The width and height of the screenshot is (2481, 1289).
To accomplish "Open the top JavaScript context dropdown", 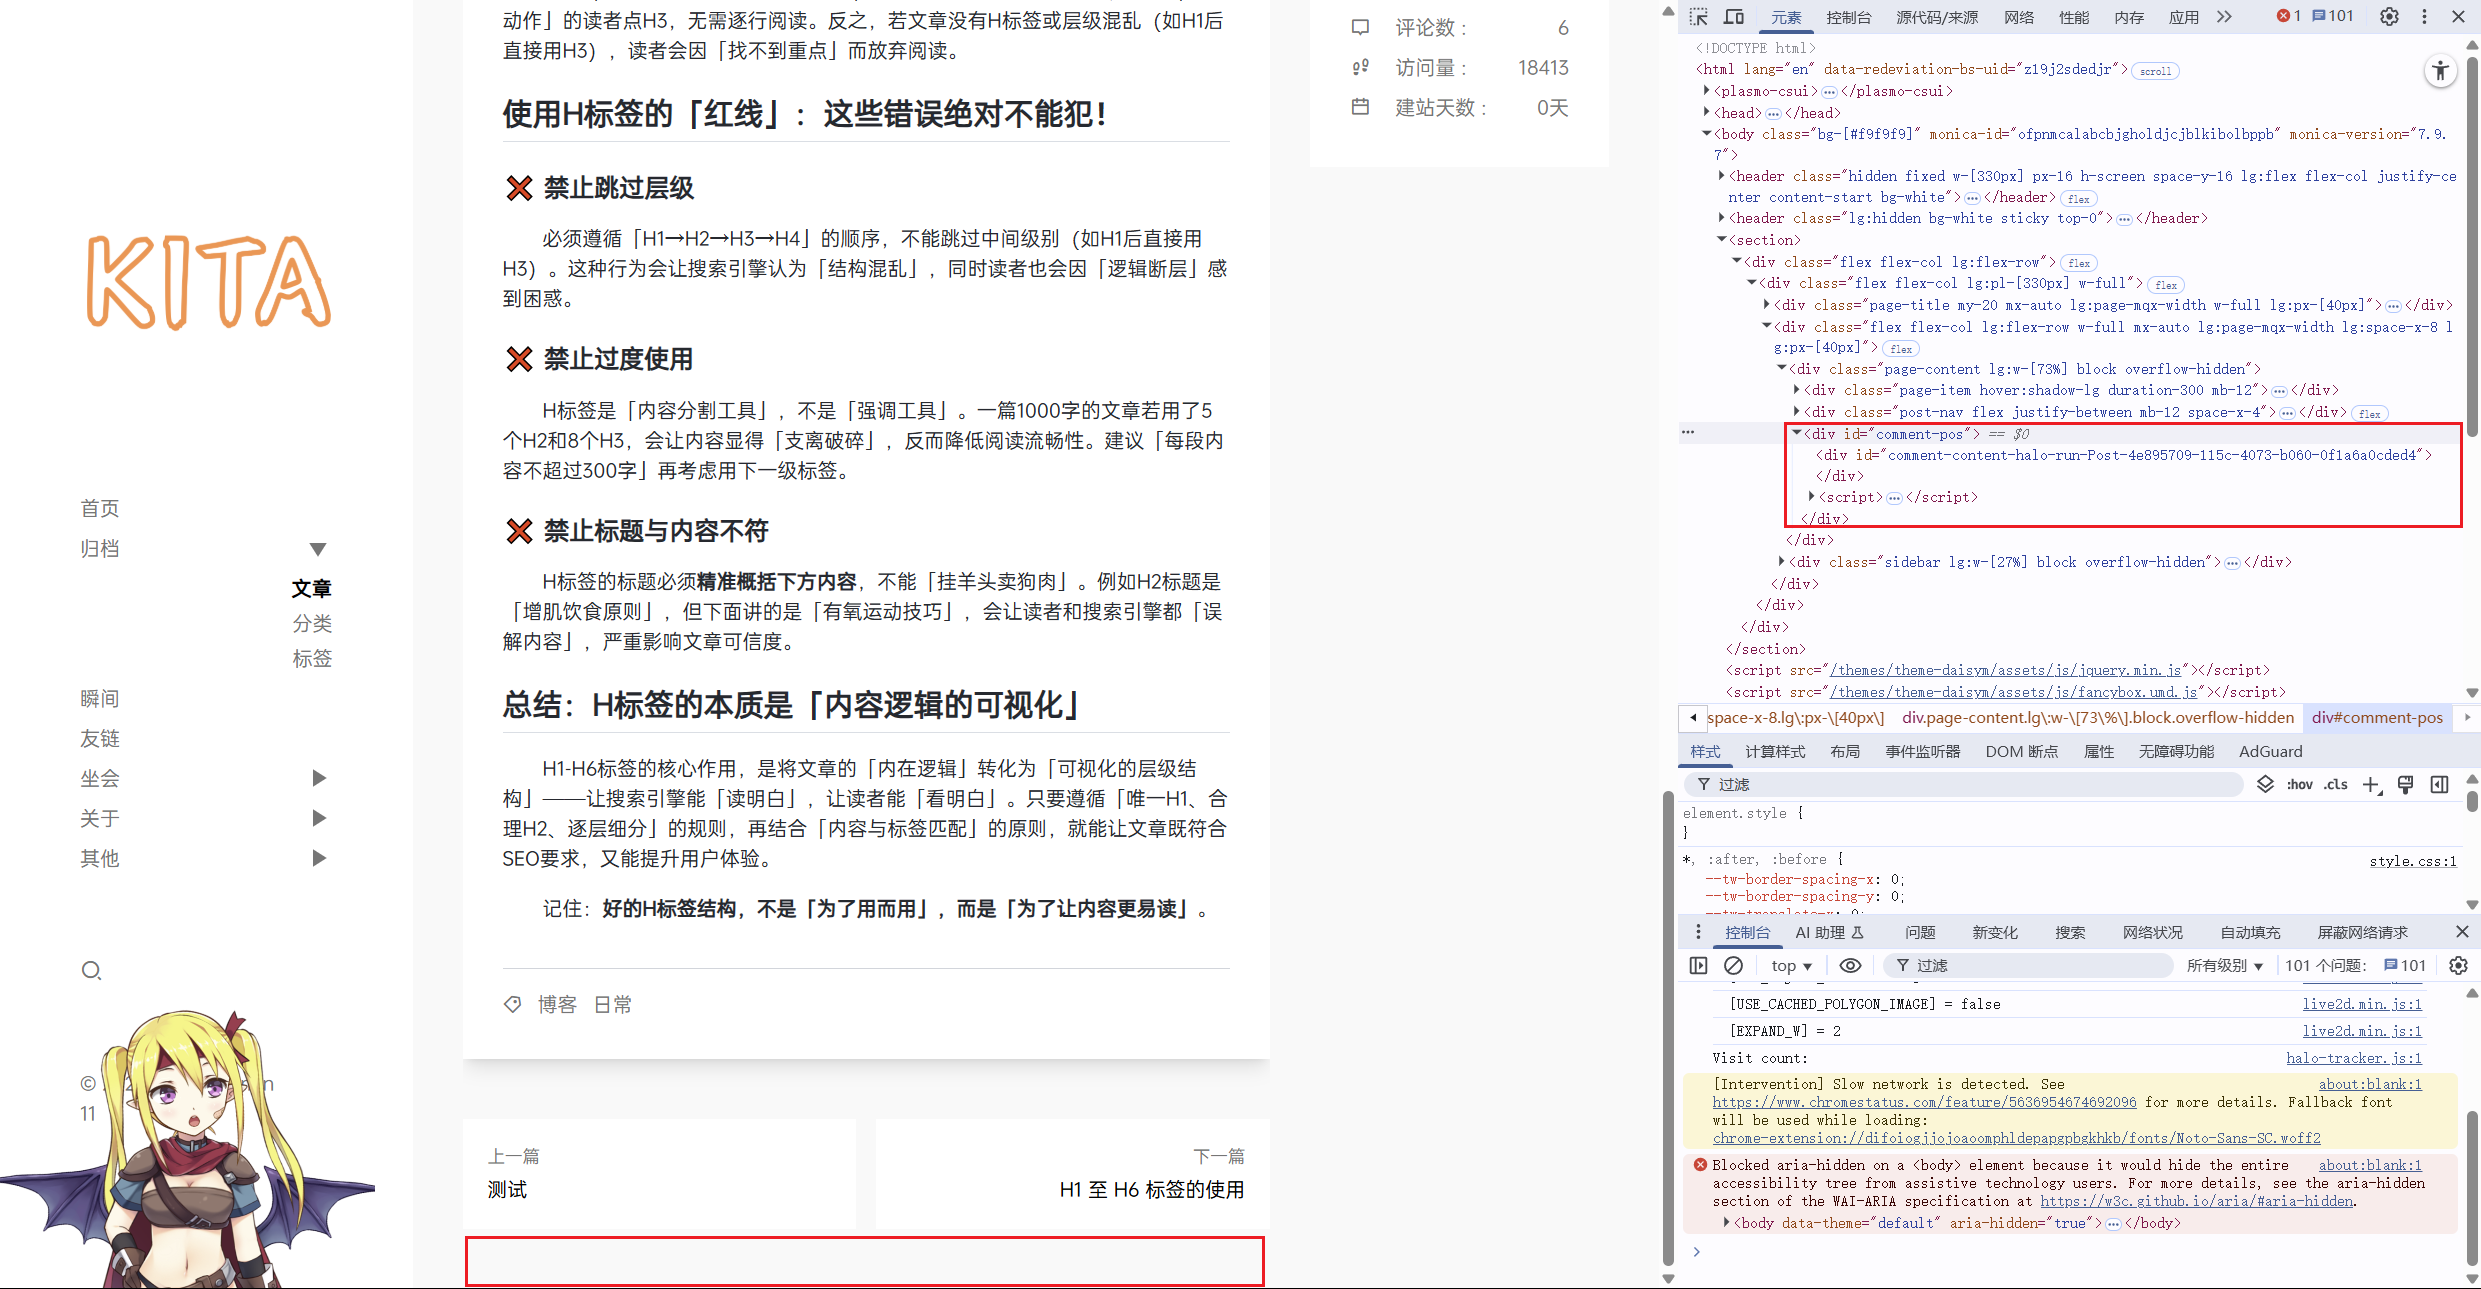I will [1791, 966].
